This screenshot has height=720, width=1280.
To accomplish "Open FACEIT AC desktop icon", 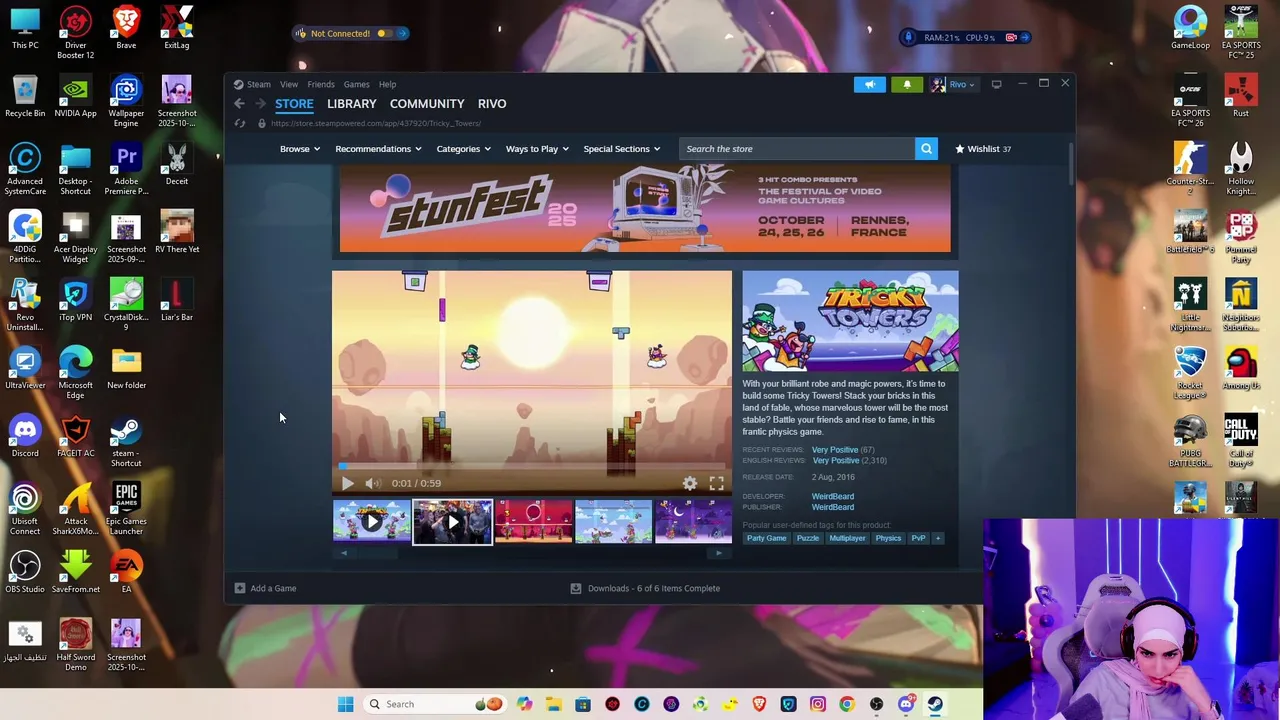I will [x=76, y=438].
